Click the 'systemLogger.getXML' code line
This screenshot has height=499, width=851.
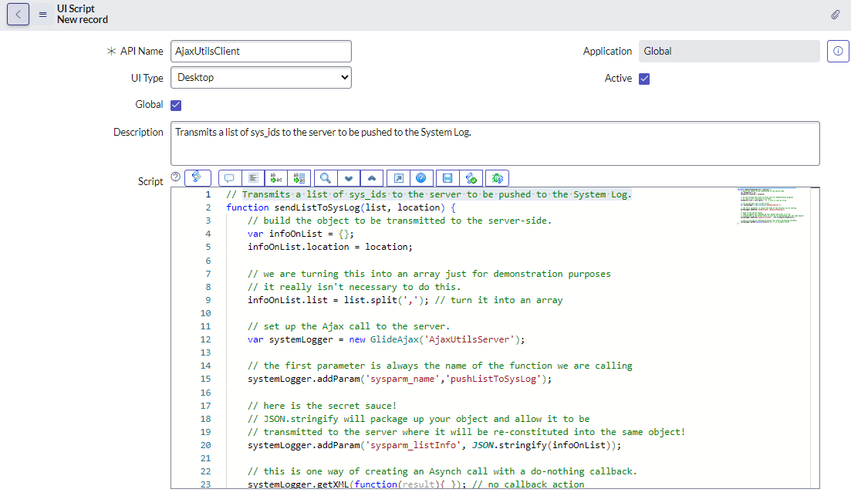tap(416, 484)
